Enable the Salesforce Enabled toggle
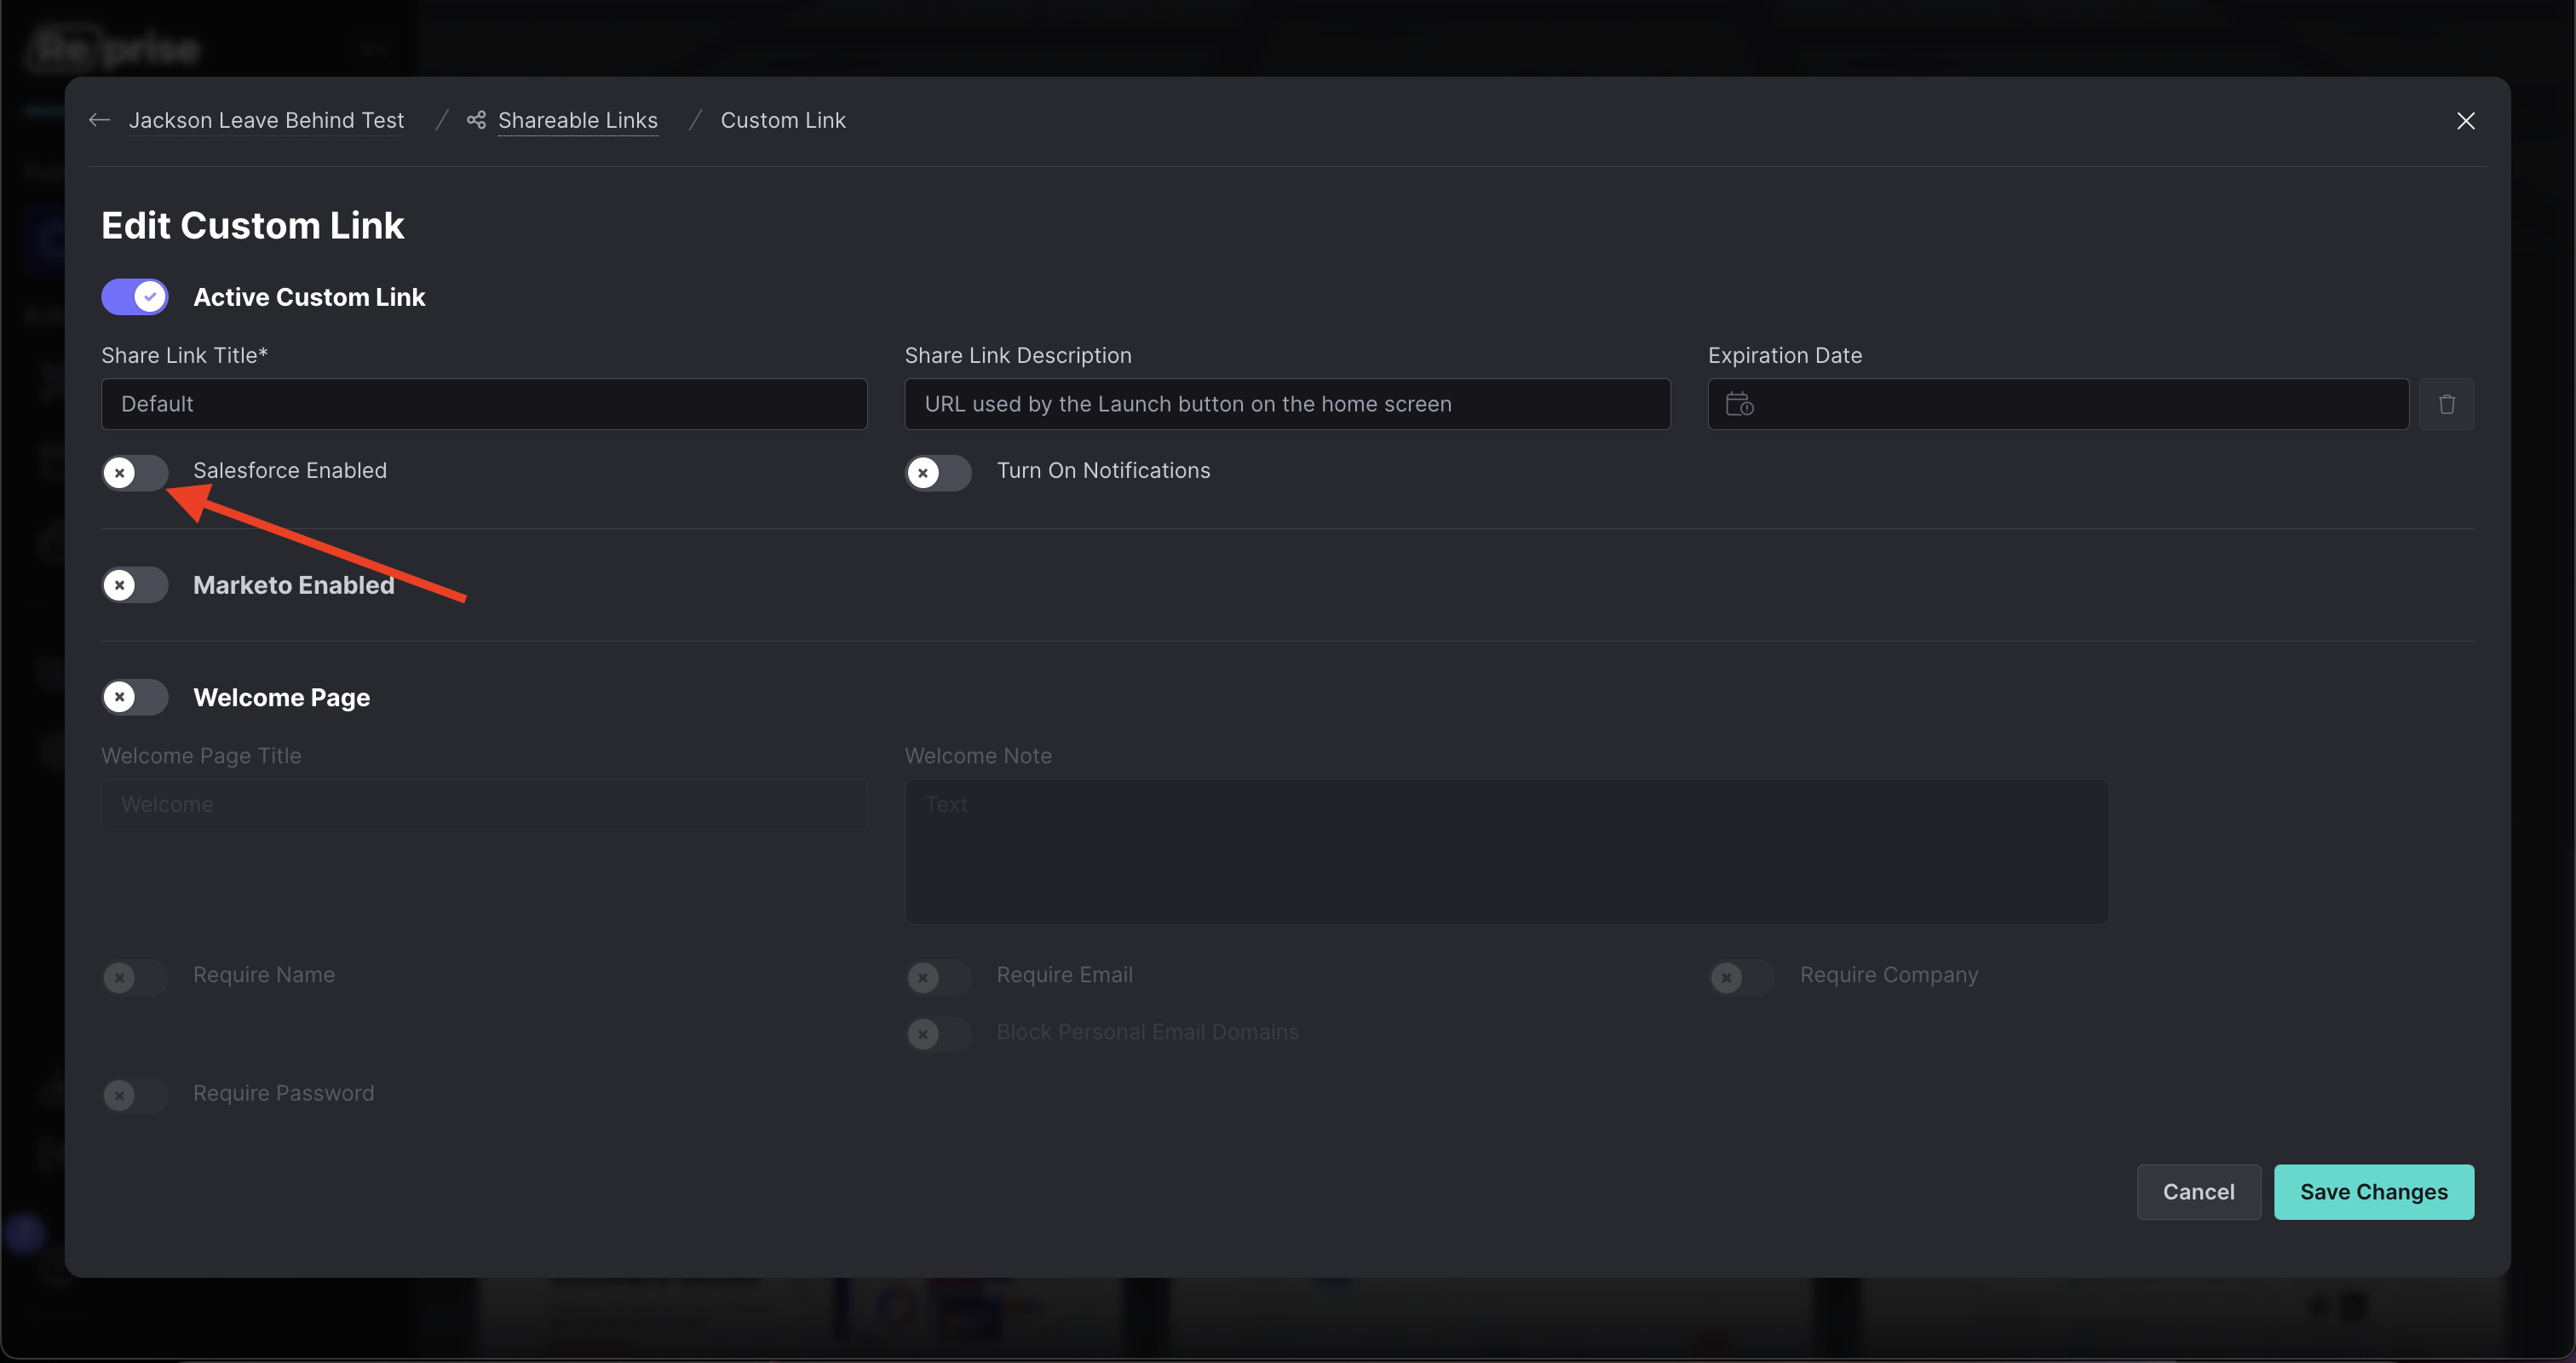 [x=135, y=472]
